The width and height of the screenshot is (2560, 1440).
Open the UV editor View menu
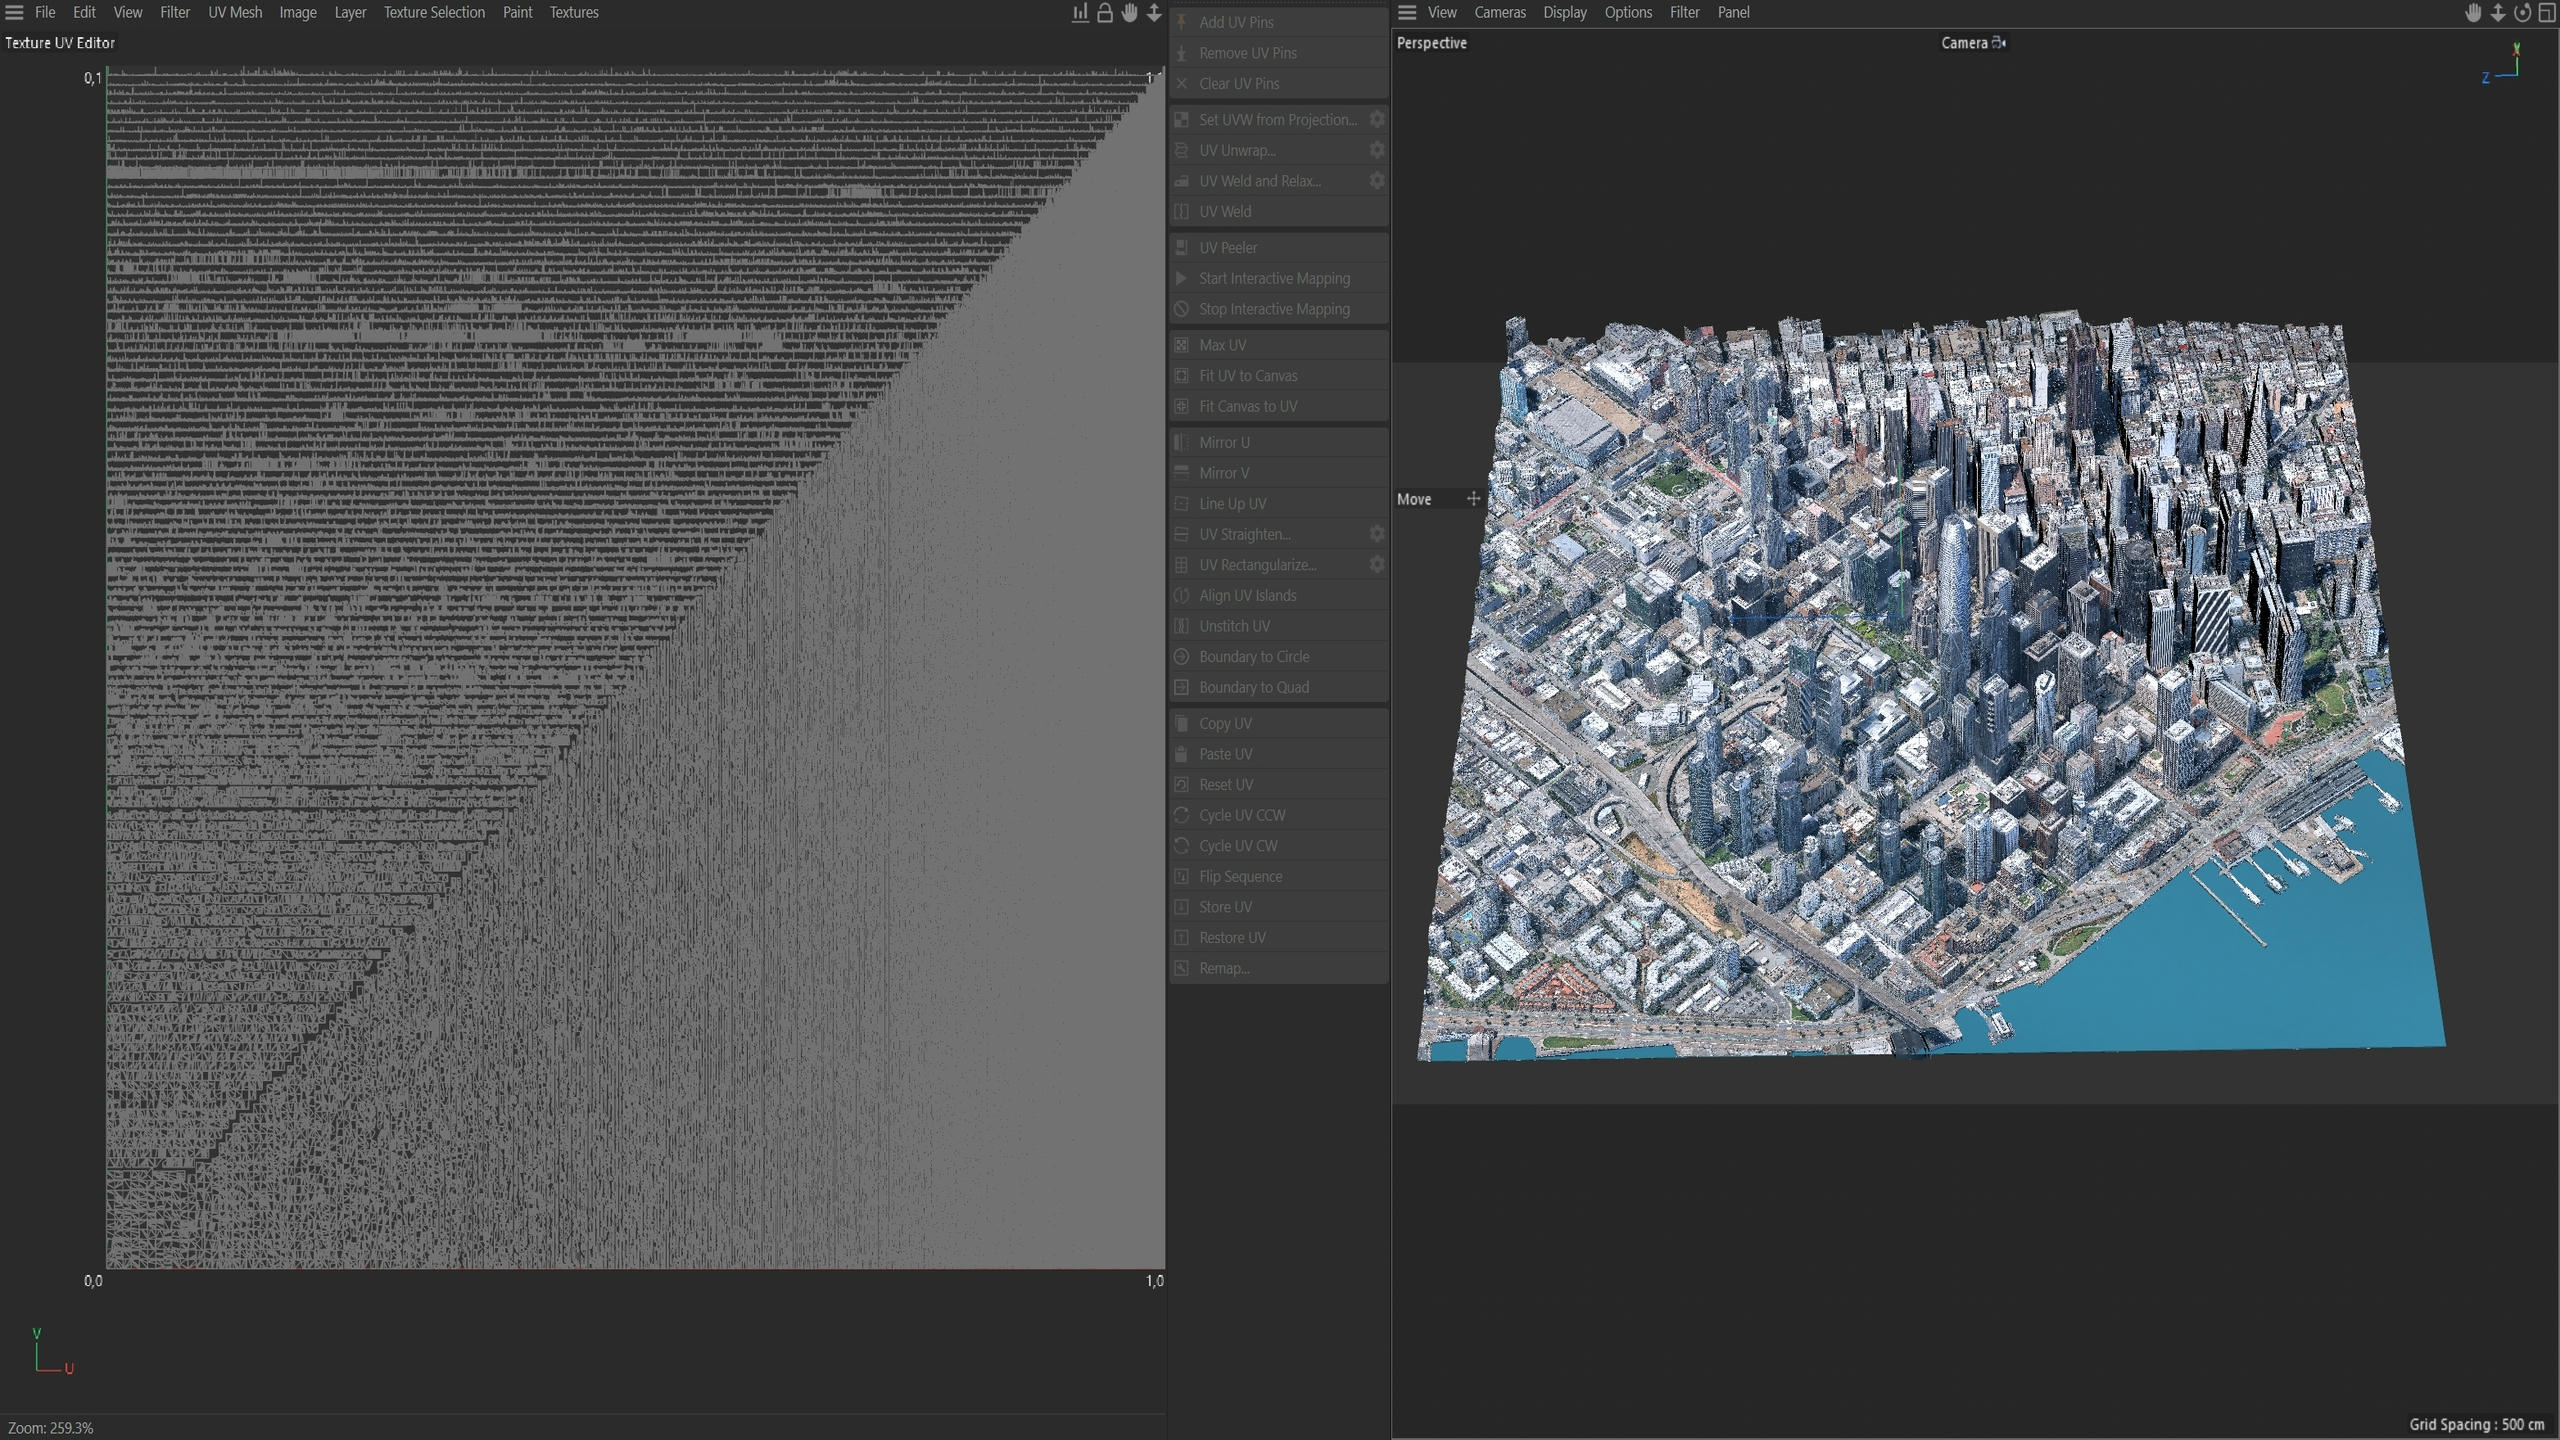point(128,12)
